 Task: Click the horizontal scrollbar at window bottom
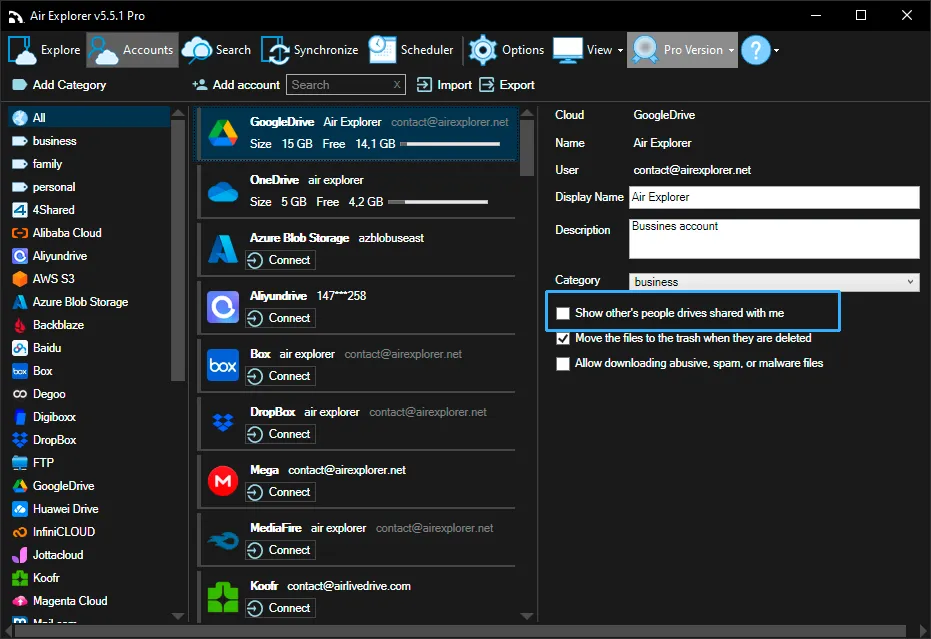(460, 631)
